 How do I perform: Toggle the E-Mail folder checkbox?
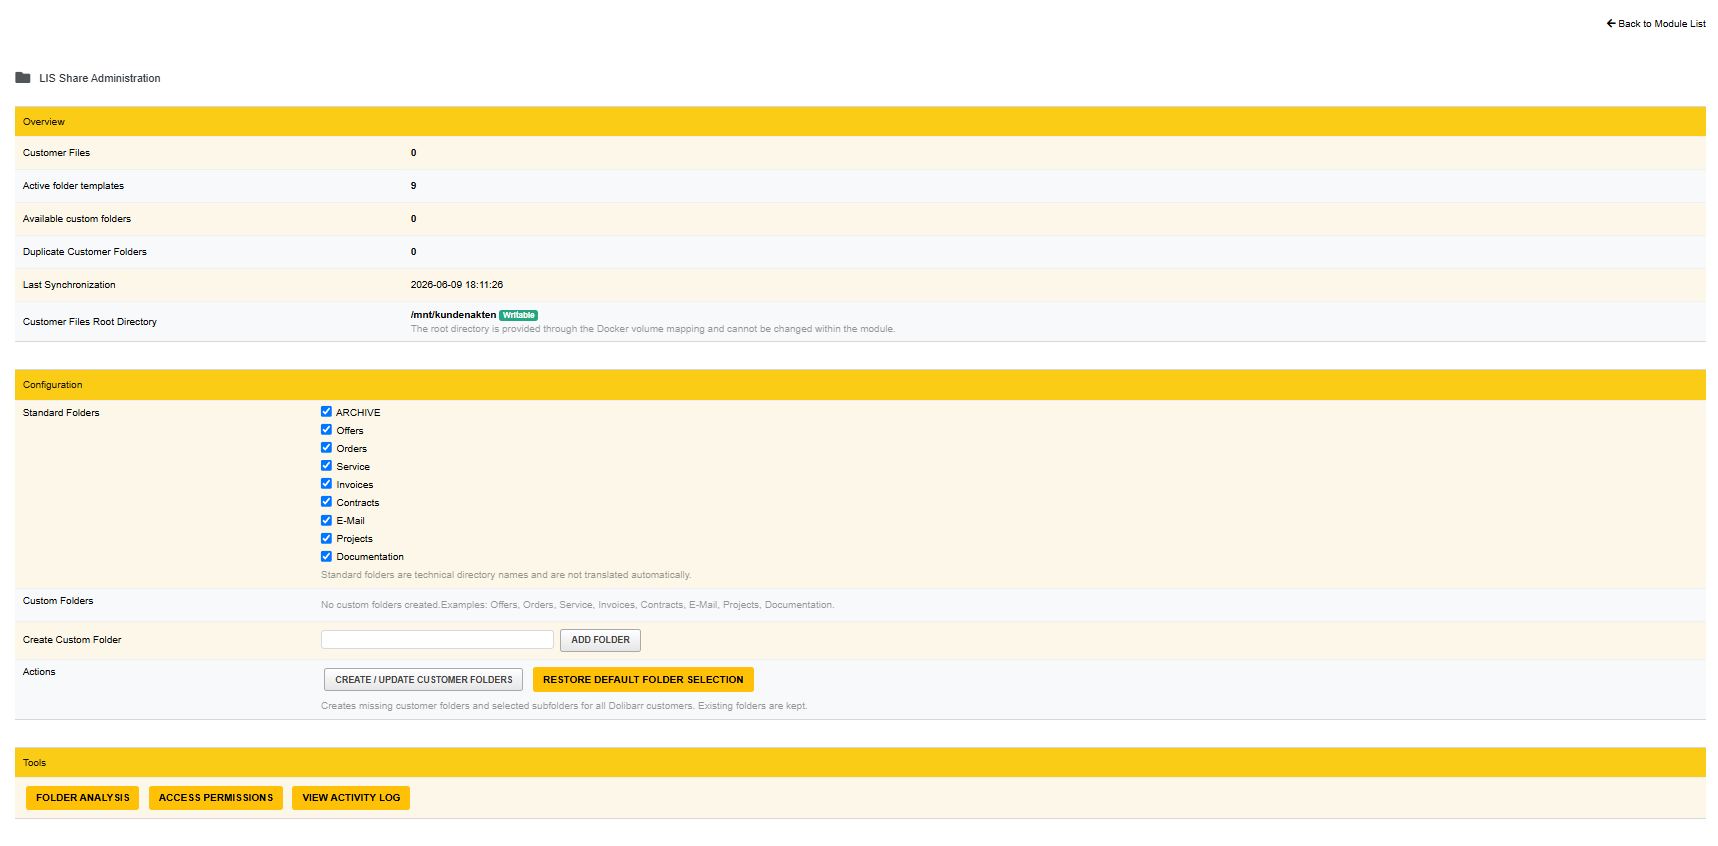pyautogui.click(x=326, y=520)
